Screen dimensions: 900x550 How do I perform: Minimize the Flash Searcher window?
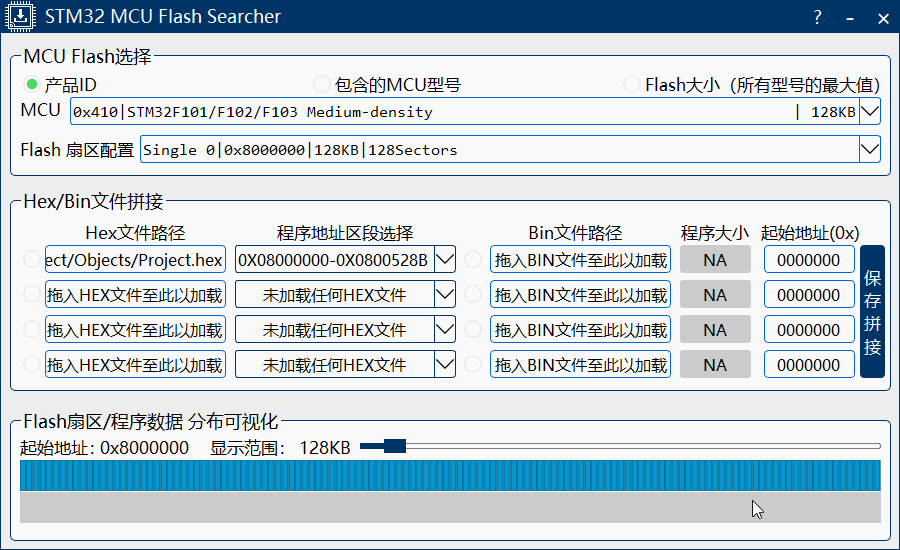point(850,17)
